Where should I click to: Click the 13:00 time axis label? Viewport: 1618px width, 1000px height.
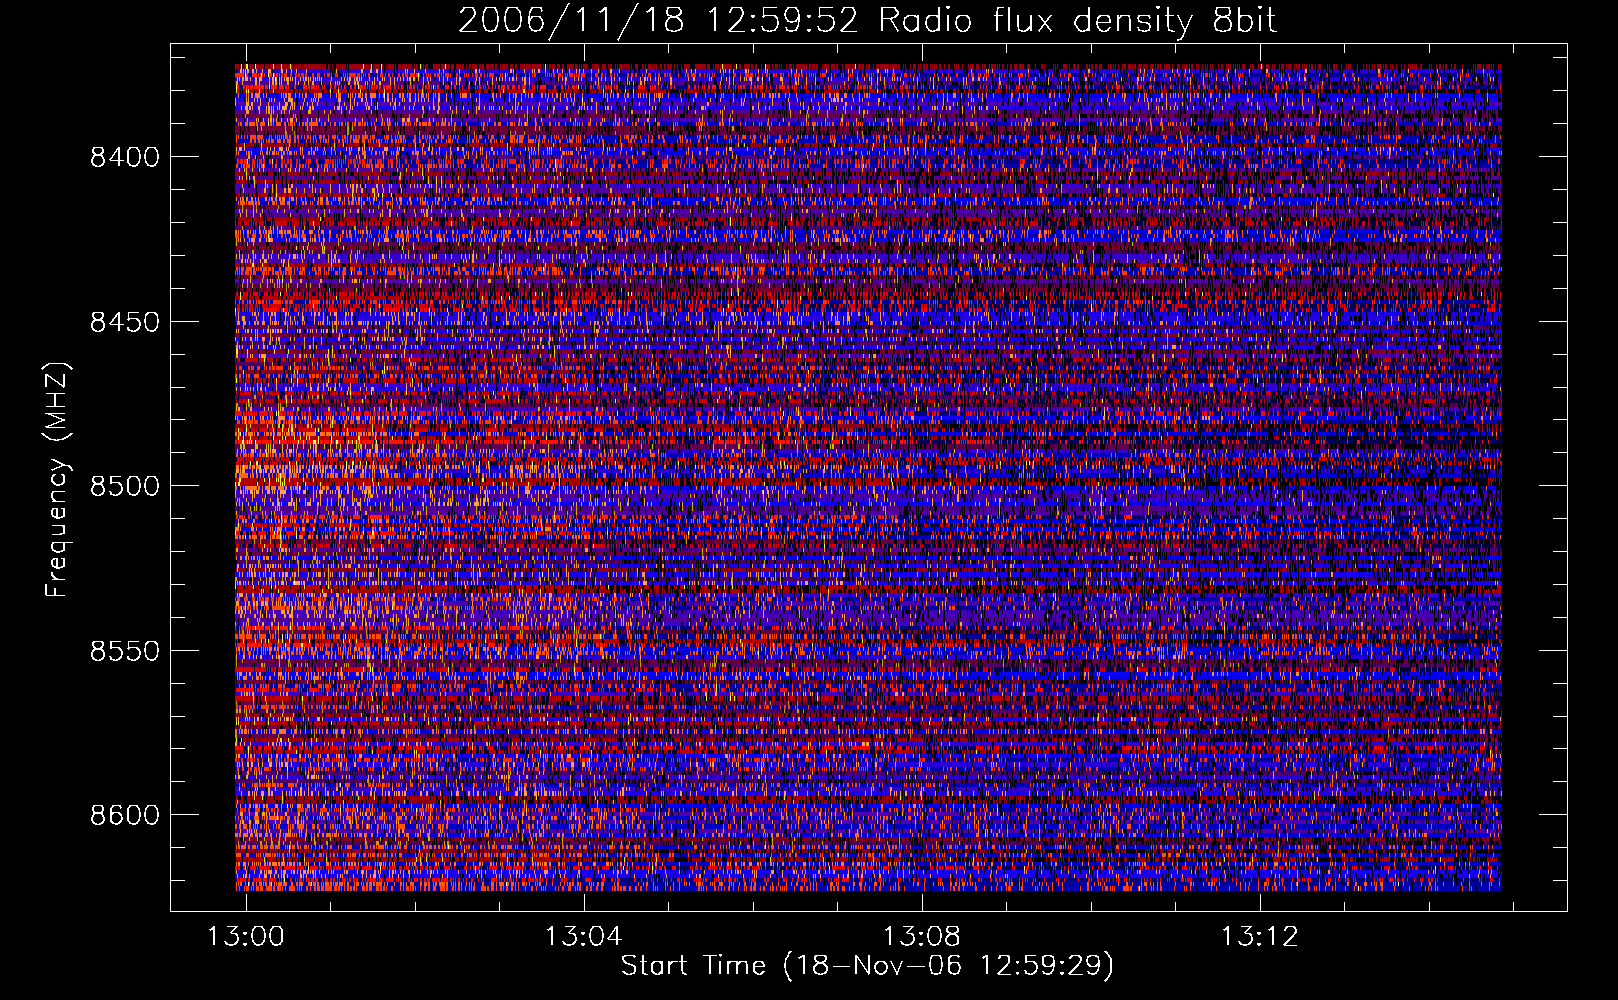point(245,936)
